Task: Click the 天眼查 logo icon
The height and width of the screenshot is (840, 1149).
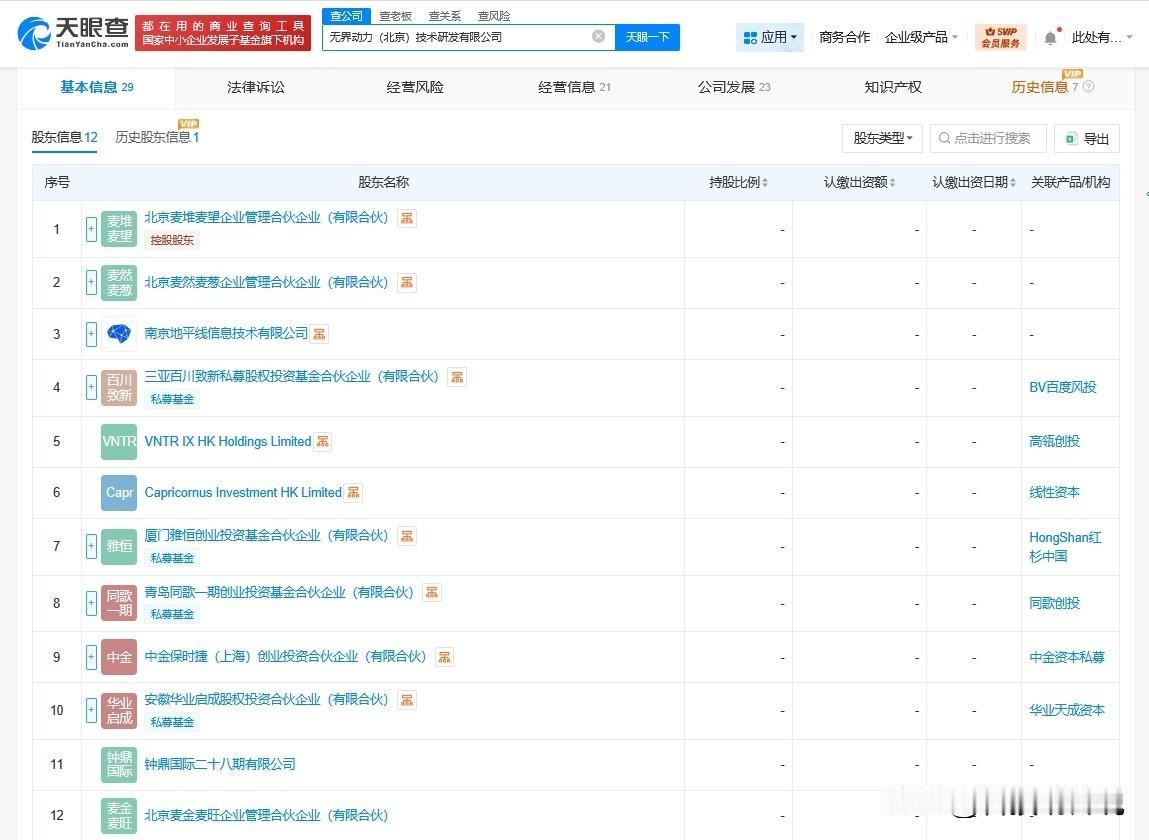Action: coord(35,30)
